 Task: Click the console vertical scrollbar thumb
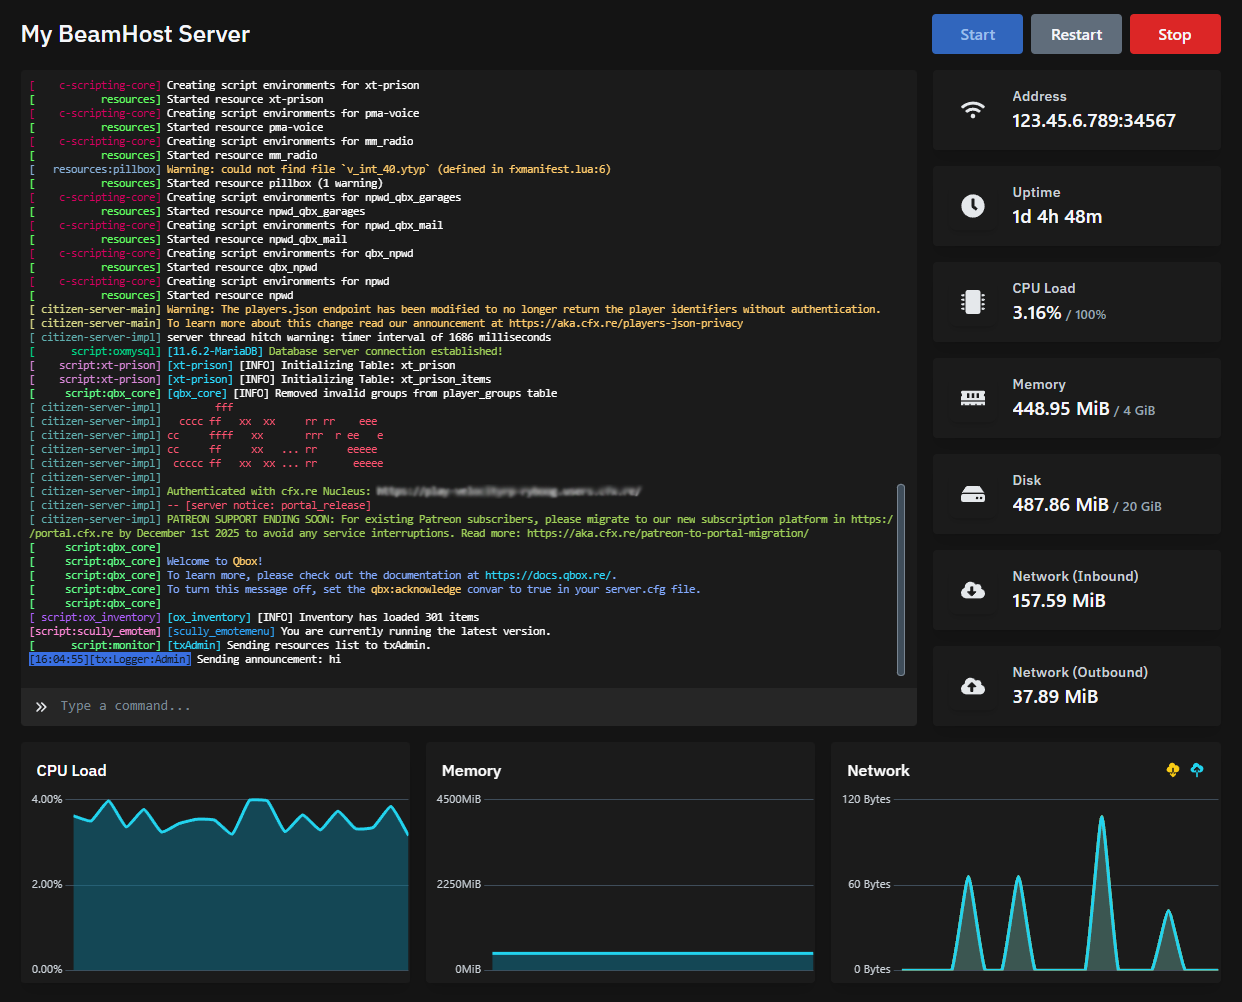901,580
